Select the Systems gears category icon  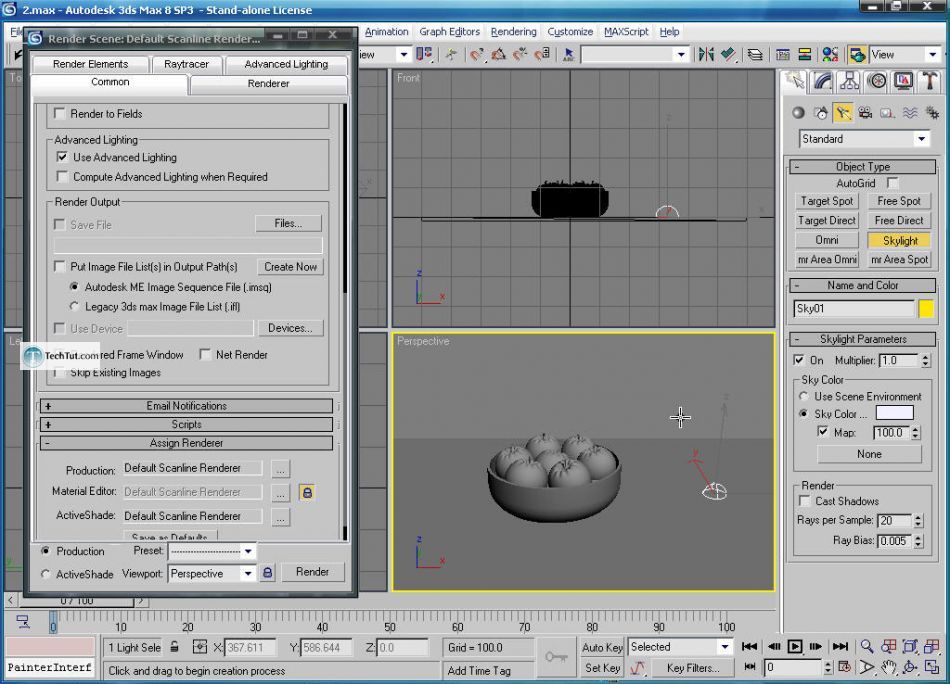pyautogui.click(x=932, y=113)
